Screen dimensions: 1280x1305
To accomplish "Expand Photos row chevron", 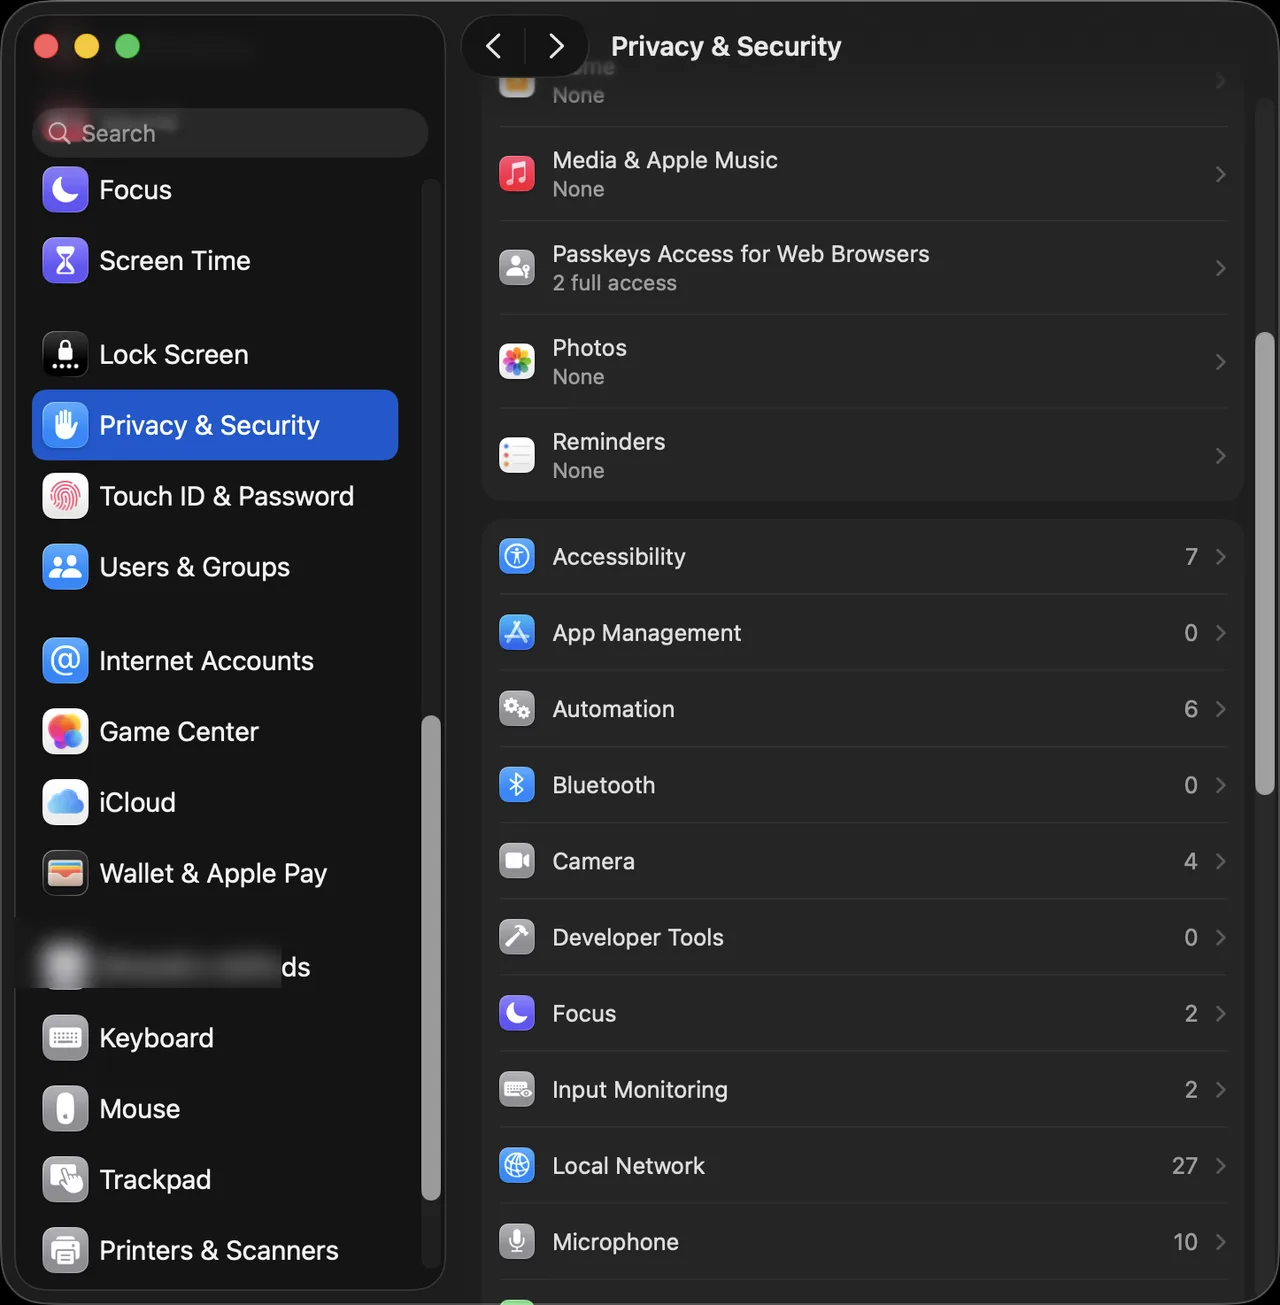I will (x=1220, y=362).
